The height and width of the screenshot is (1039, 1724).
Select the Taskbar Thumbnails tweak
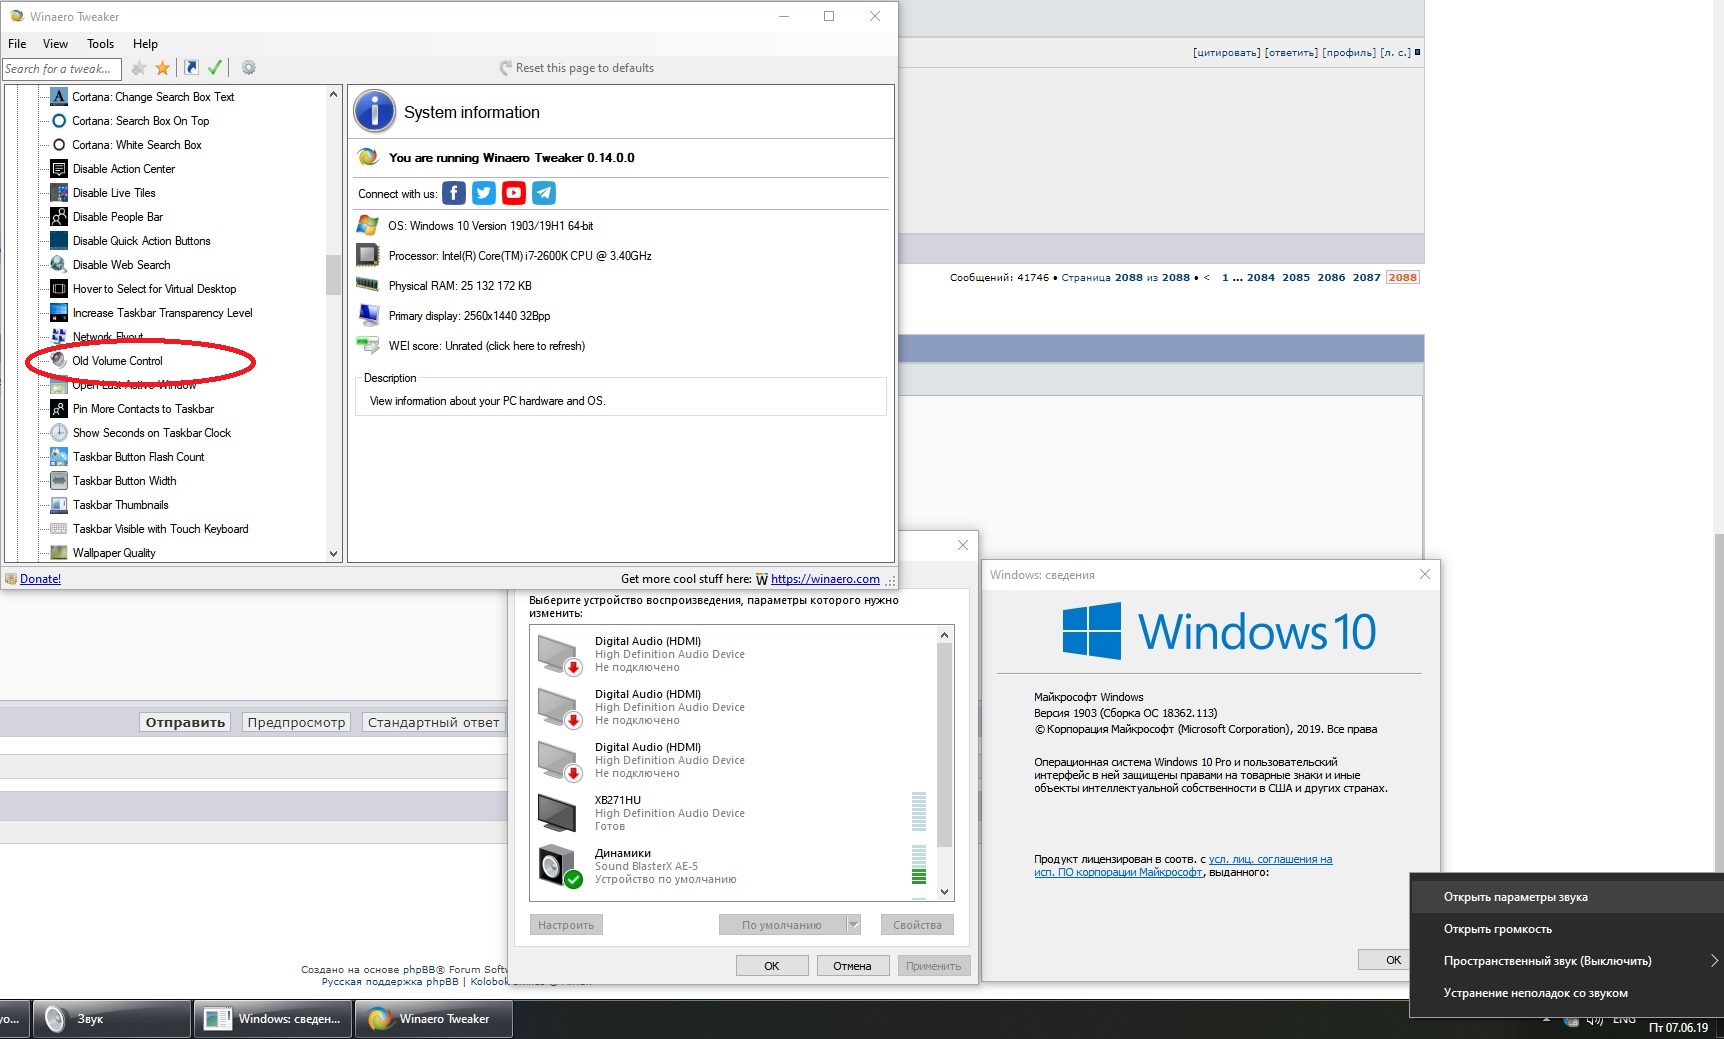[x=120, y=505]
